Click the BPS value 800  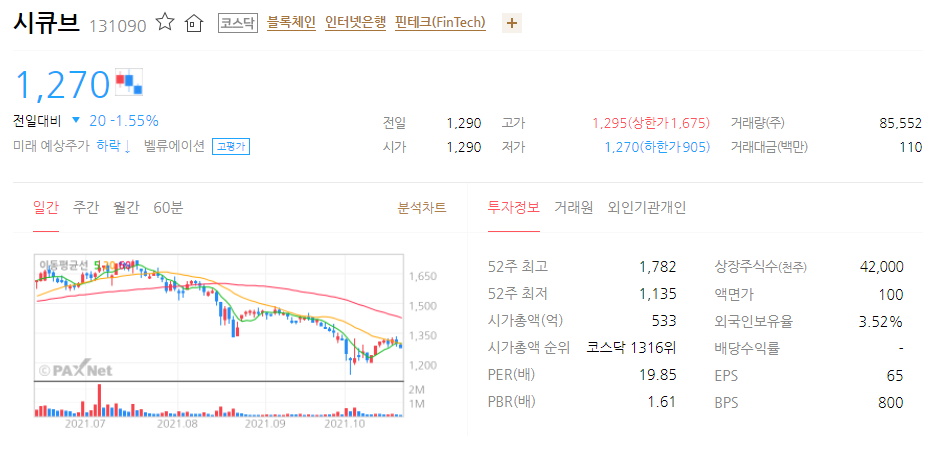[891, 402]
